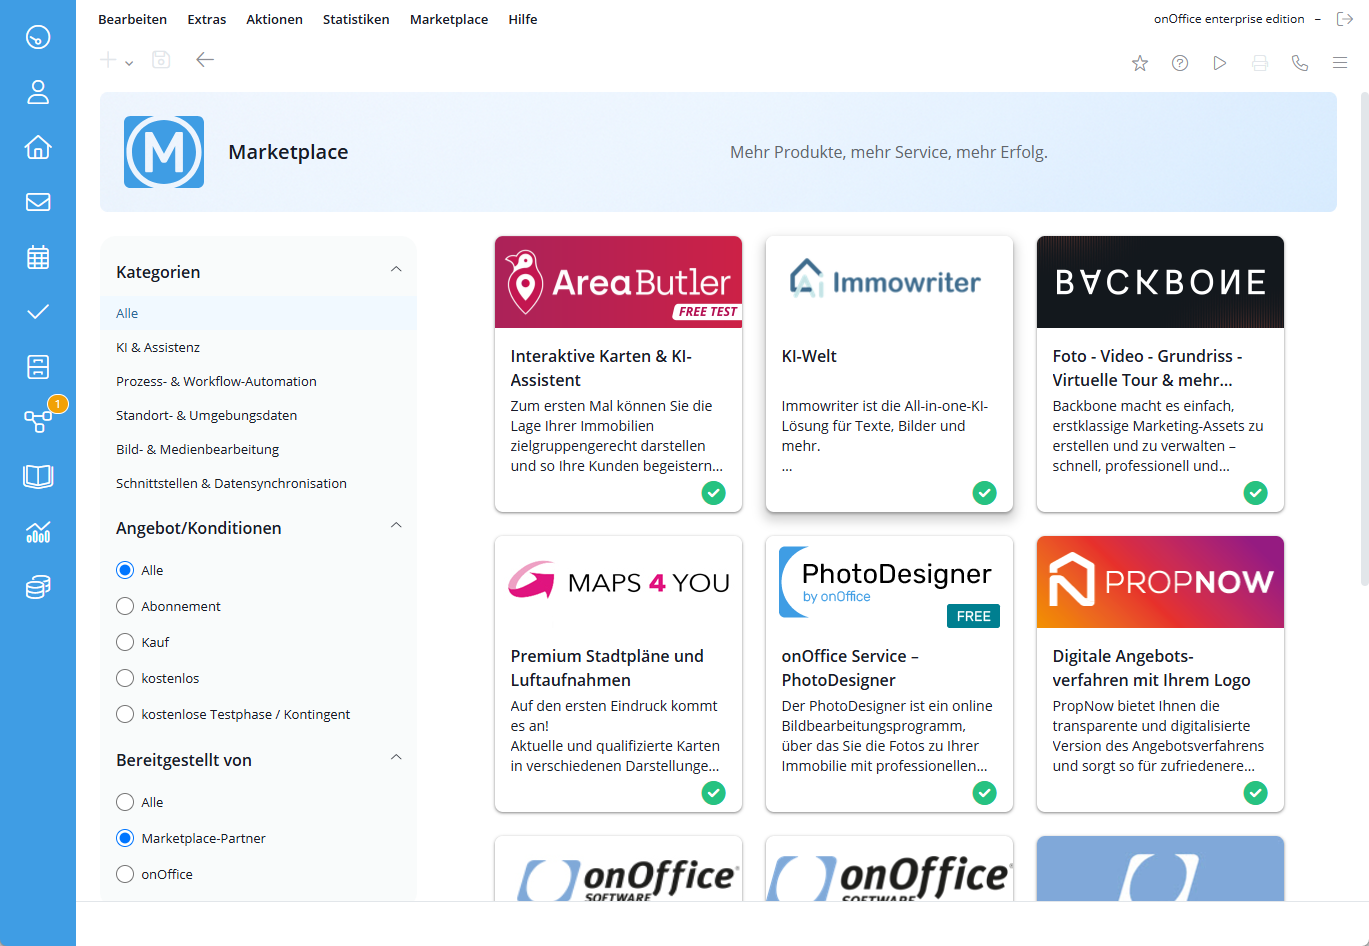Open the hamburger menu icon at top right

[1340, 63]
